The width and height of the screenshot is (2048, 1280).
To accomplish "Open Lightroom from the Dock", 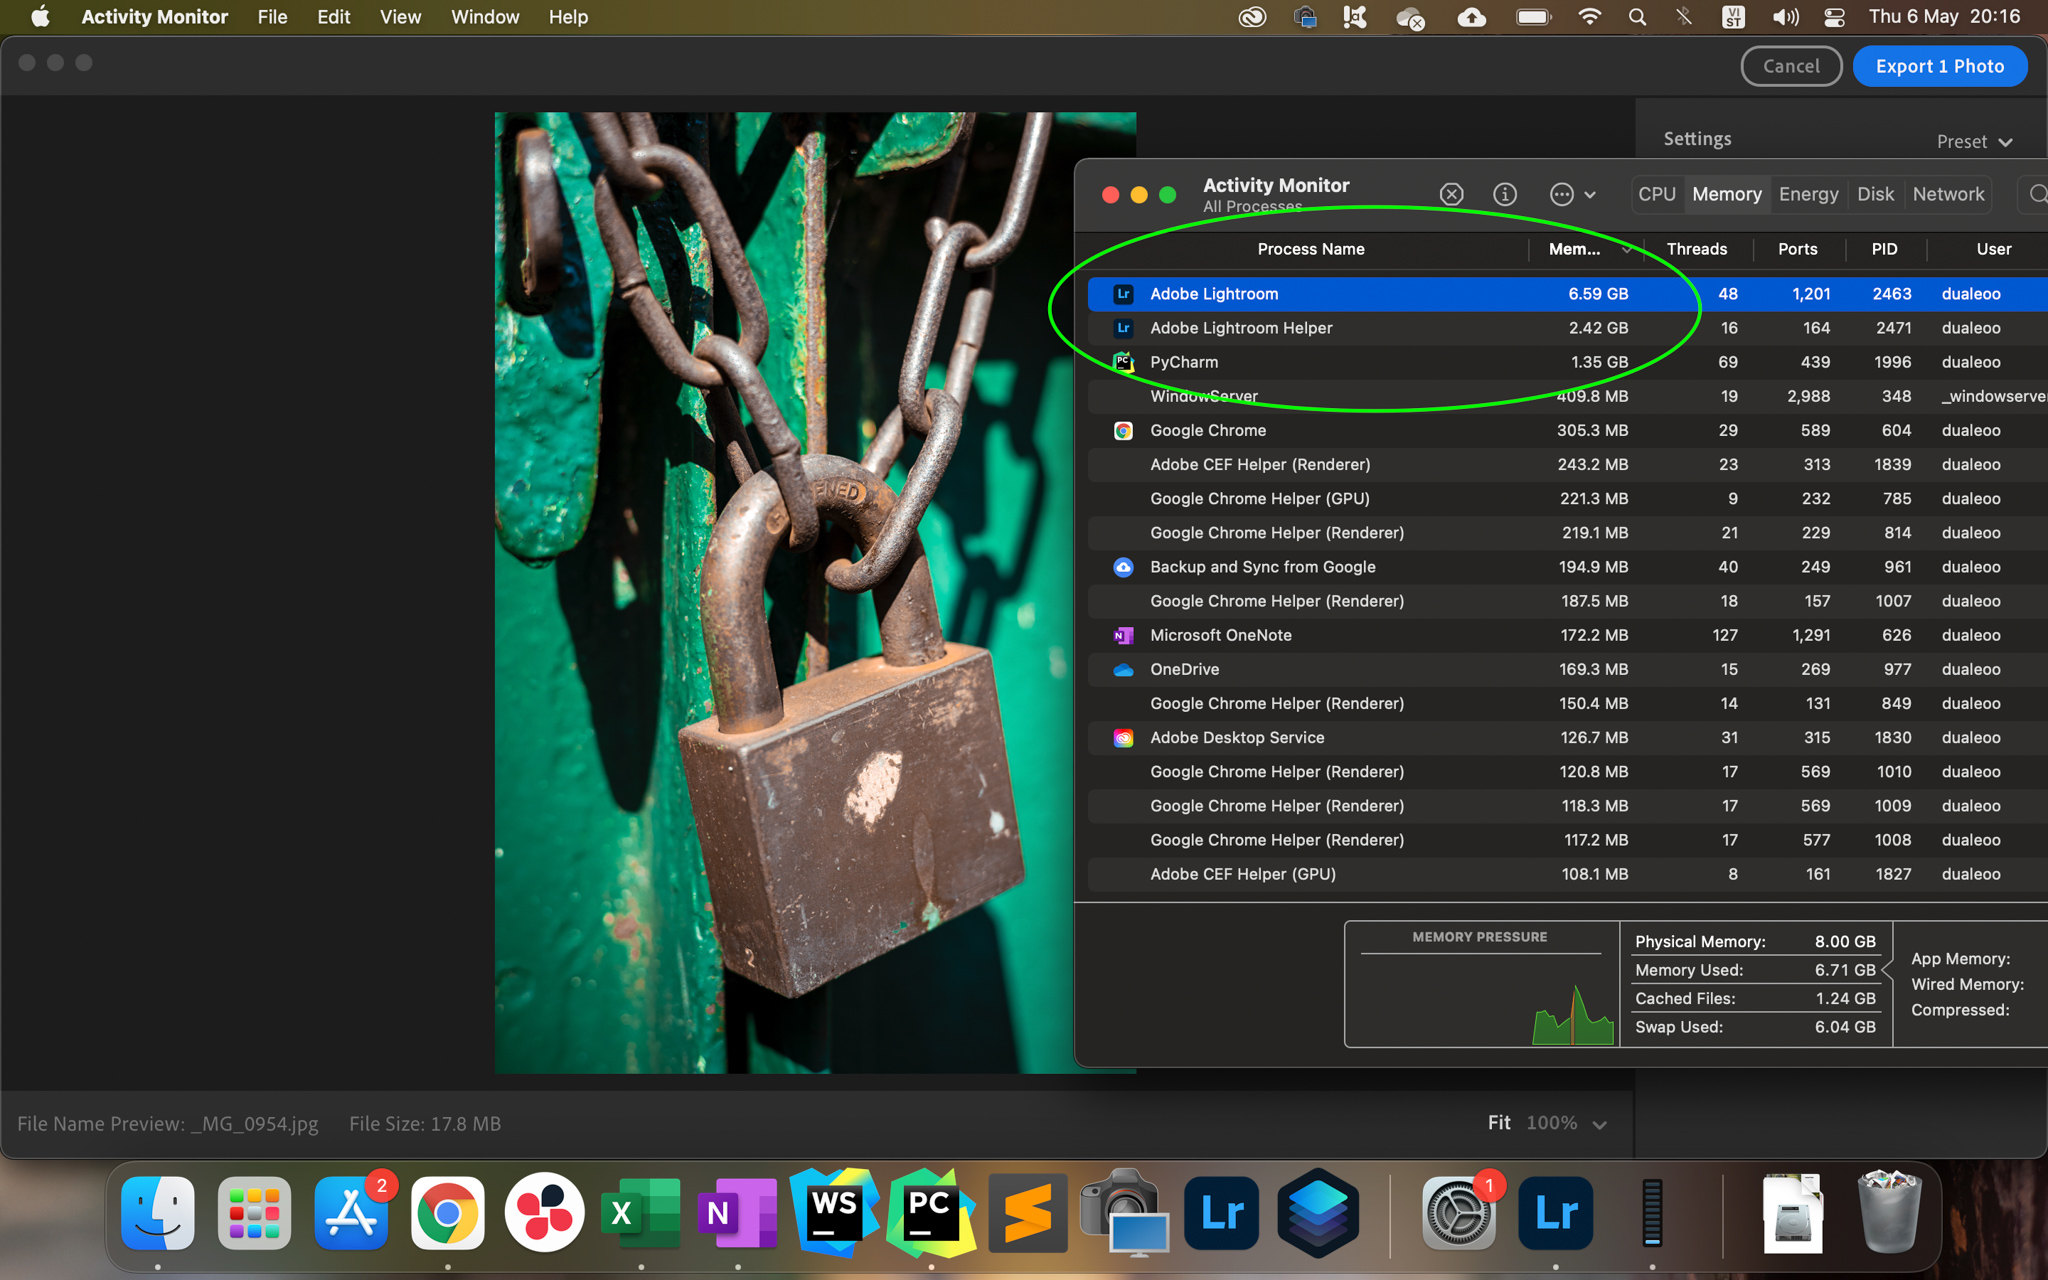I will click(x=1220, y=1213).
